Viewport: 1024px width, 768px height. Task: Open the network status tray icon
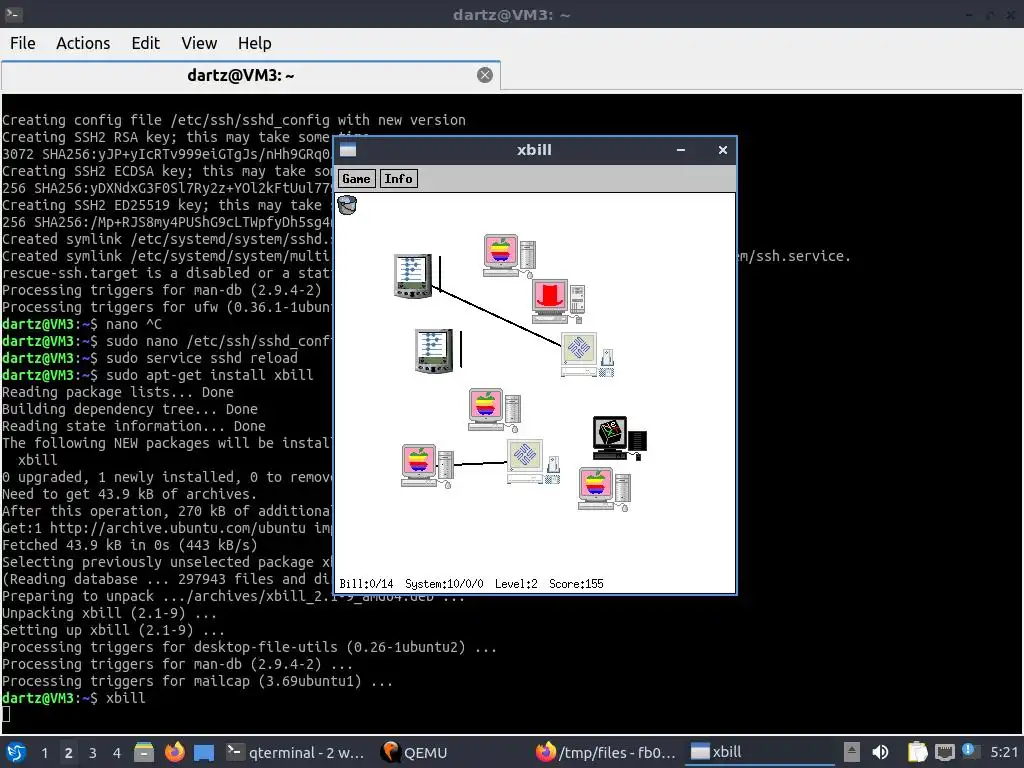944,752
